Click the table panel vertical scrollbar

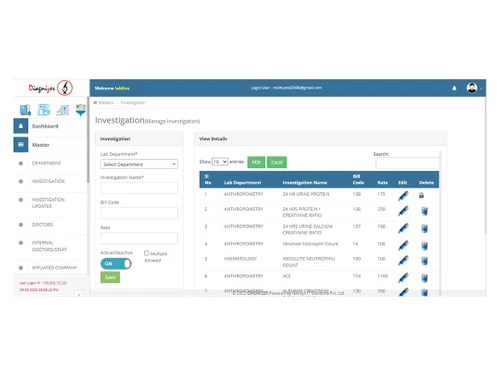[440, 223]
